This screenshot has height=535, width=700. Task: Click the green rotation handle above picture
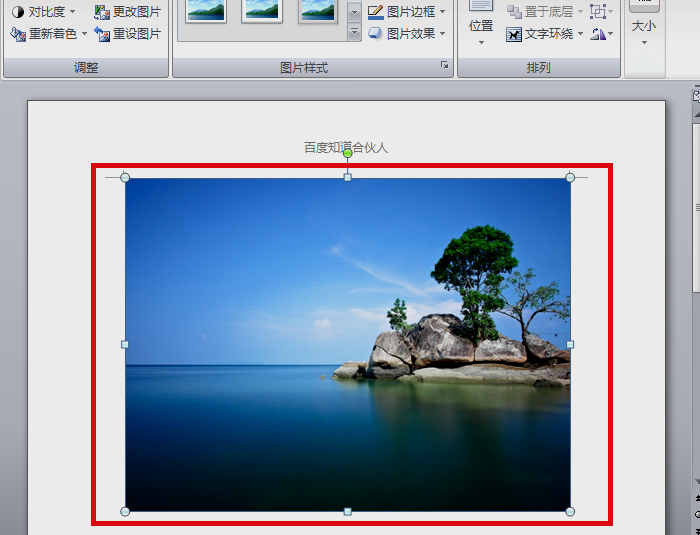click(347, 154)
